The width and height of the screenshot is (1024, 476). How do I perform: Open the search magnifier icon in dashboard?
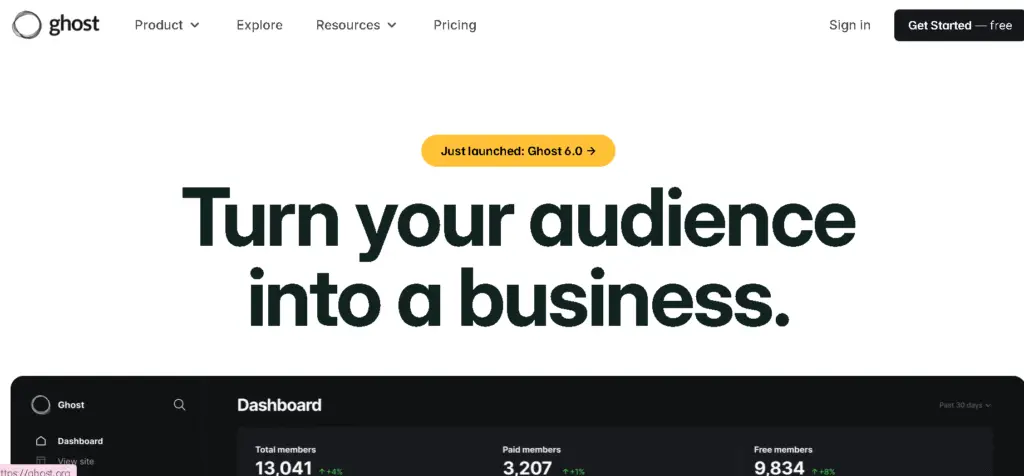[x=180, y=405]
